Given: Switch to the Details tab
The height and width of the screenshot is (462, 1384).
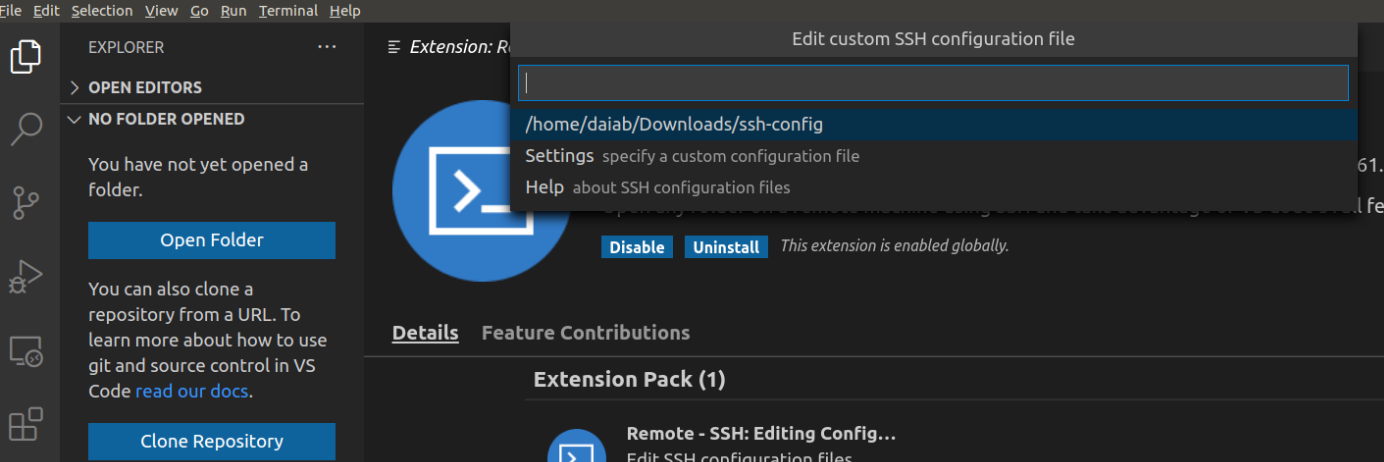Looking at the screenshot, I should pos(425,333).
